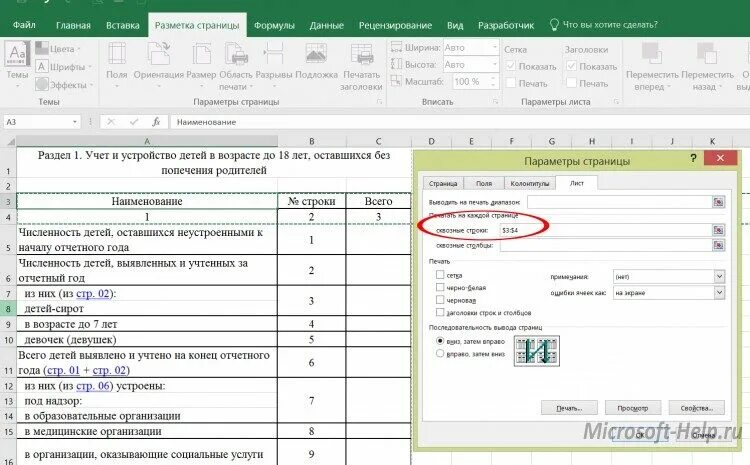Click the Переместить назад send backward icon
Viewport: 750px width, 465px height.
[x=707, y=53]
